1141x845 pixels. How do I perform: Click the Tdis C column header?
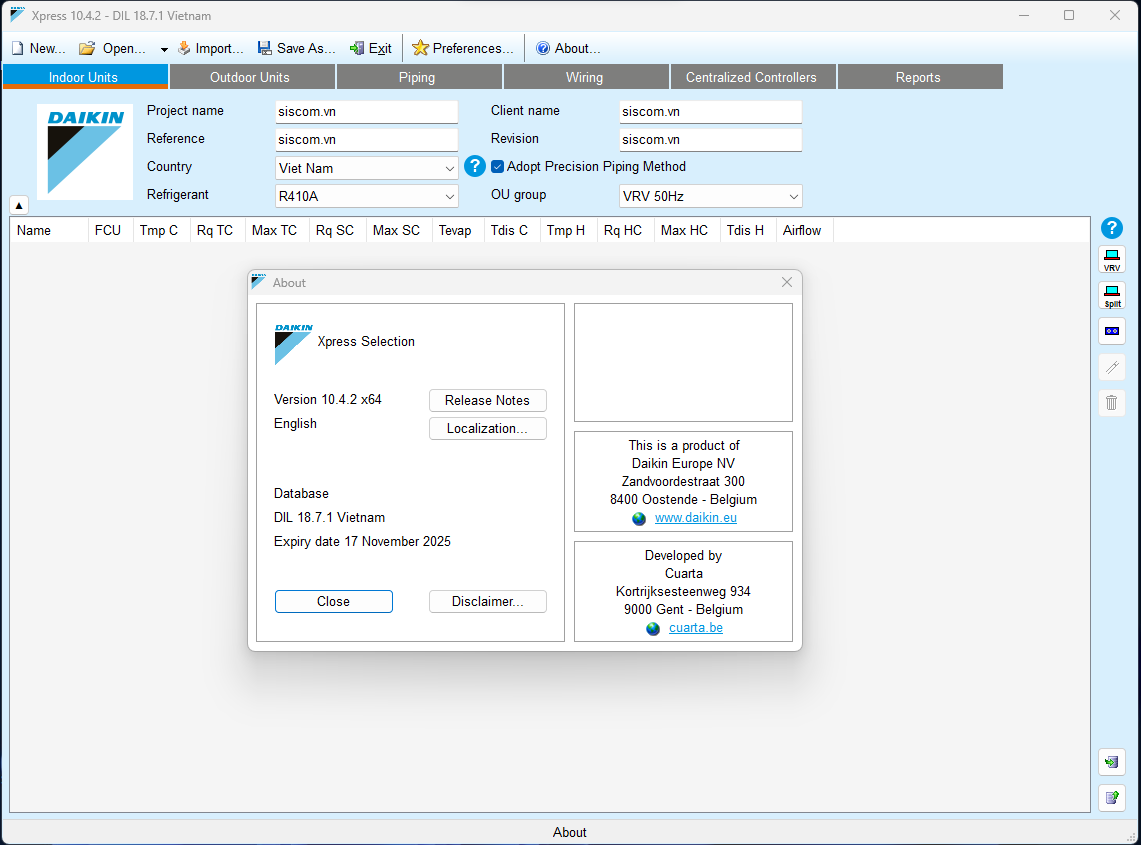[512, 230]
